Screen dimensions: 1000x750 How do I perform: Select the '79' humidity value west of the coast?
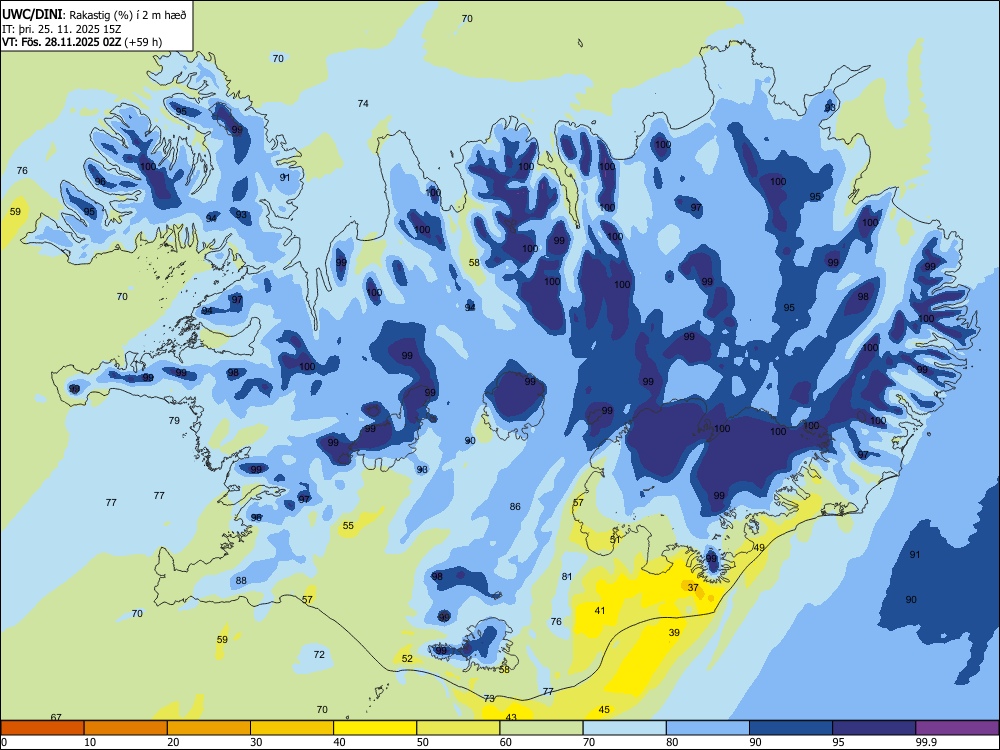[174, 420]
